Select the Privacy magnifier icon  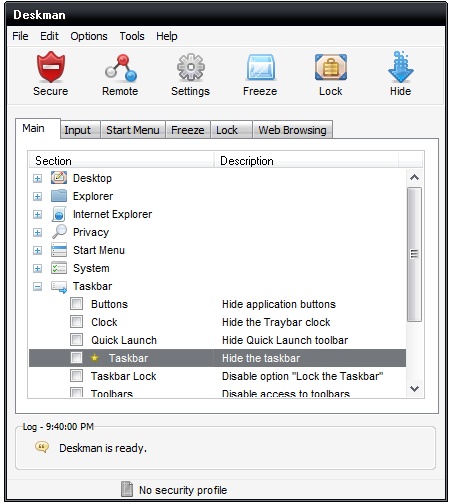tap(59, 232)
